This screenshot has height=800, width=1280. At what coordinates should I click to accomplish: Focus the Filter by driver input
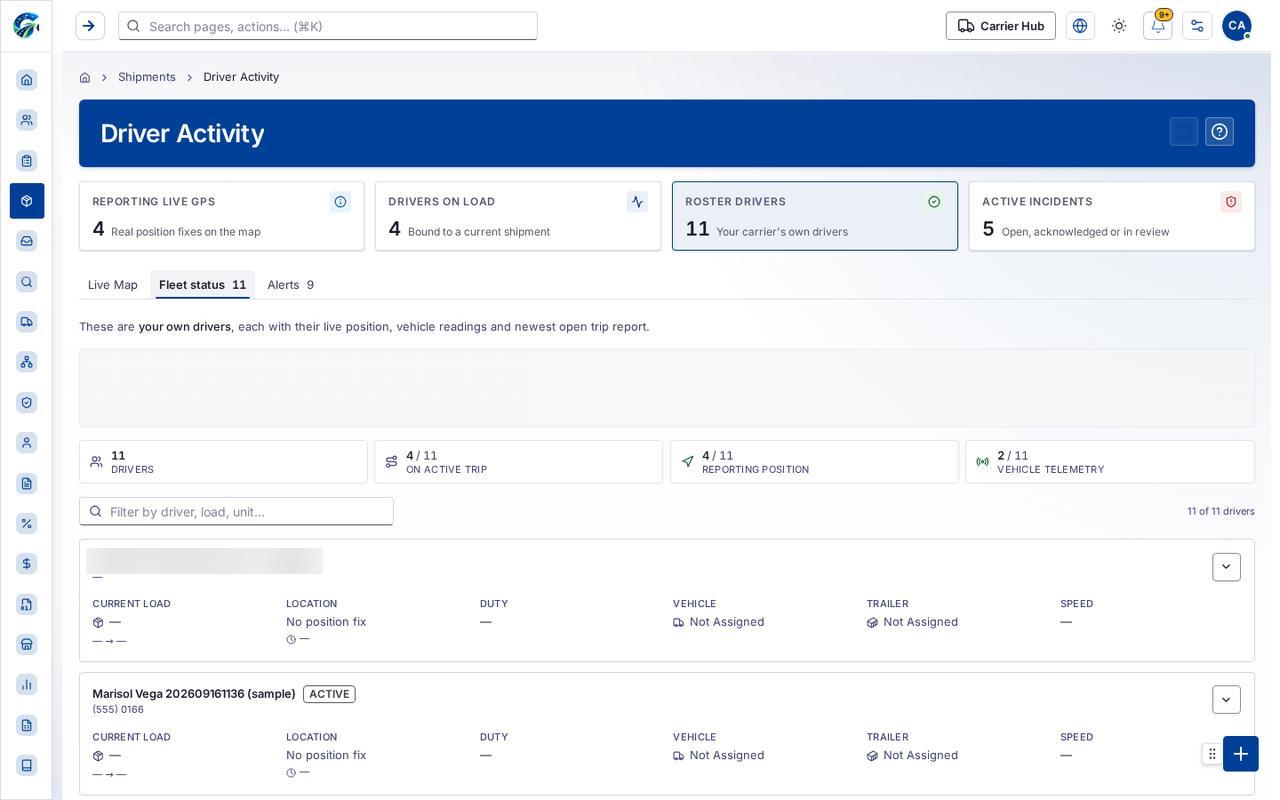point(236,511)
